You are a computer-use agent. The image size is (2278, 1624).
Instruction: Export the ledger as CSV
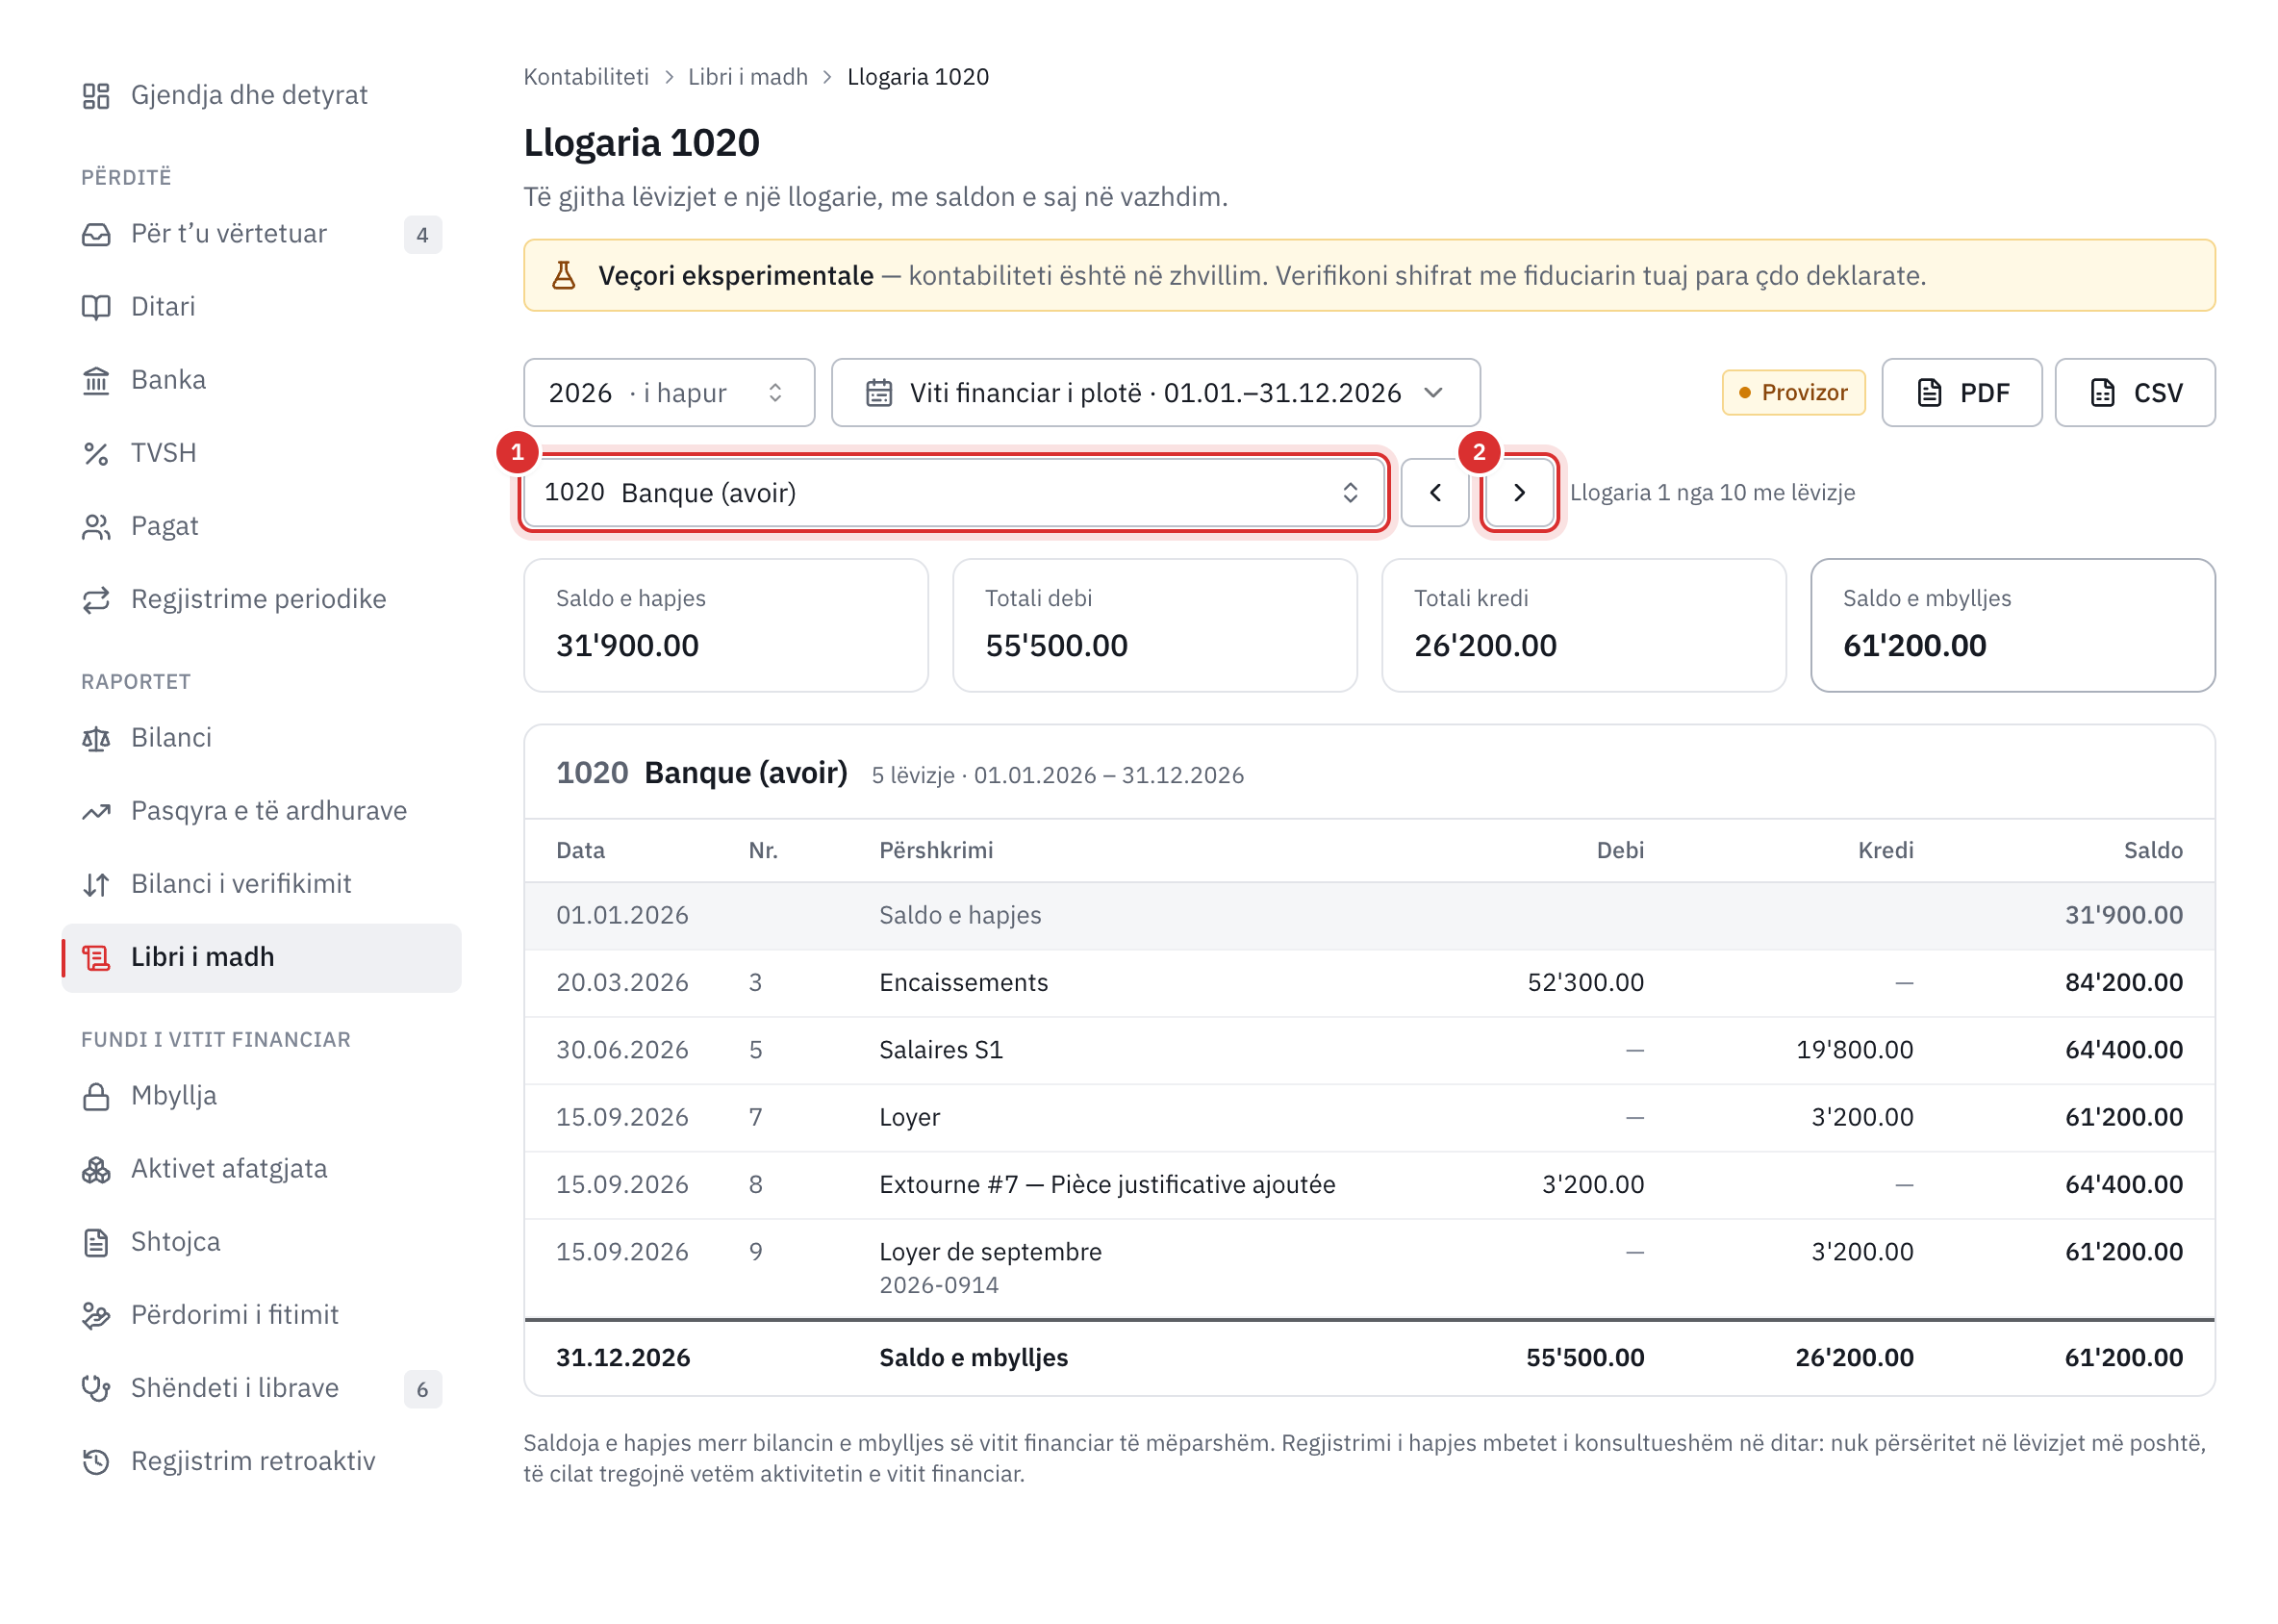click(x=2135, y=393)
